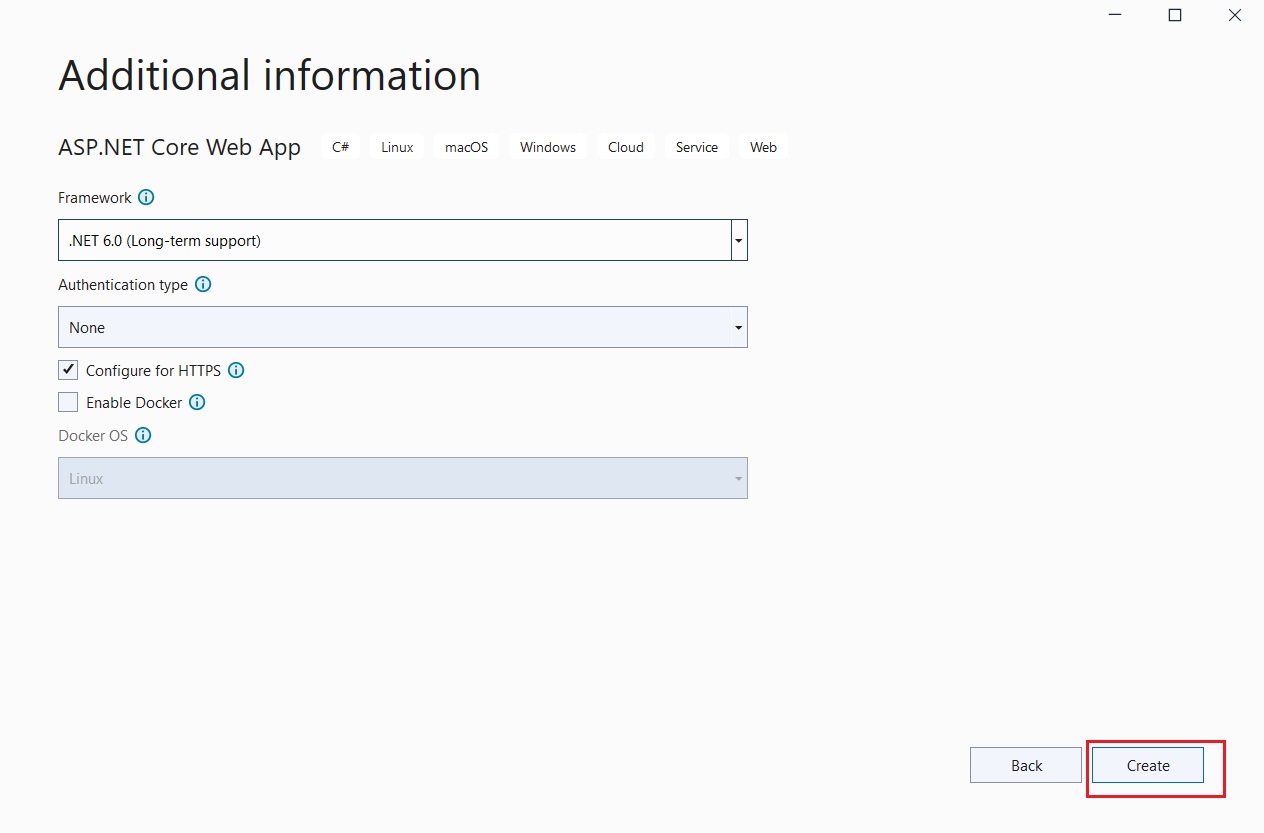Image resolution: width=1264 pixels, height=833 pixels.
Task: Click the Create button
Action: (1148, 765)
